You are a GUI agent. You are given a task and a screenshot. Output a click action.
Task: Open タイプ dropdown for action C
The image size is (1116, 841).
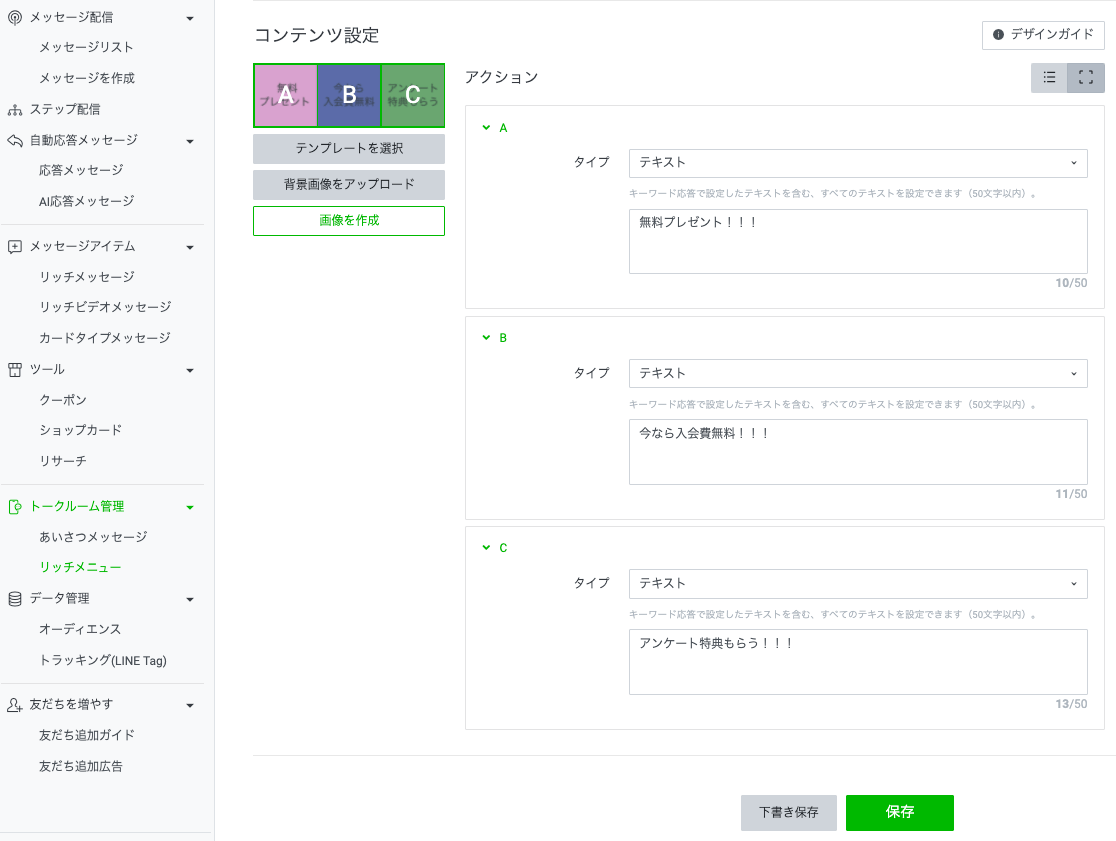858,583
